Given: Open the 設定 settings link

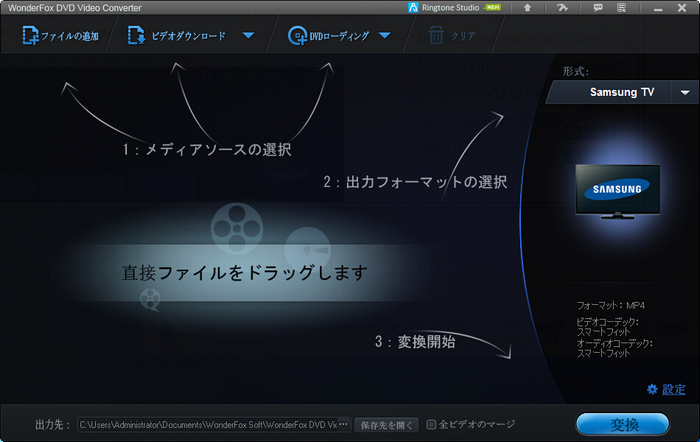Looking at the screenshot, I should [674, 389].
